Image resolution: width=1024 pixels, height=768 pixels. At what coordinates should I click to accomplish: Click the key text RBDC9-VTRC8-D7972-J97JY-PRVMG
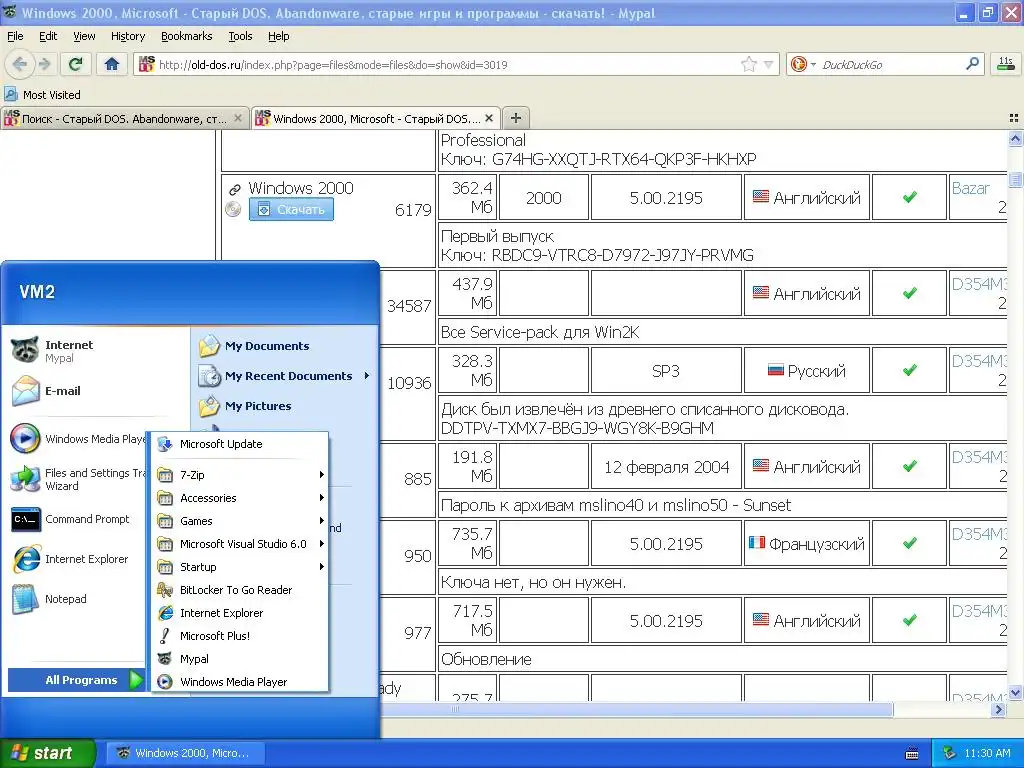pos(622,255)
